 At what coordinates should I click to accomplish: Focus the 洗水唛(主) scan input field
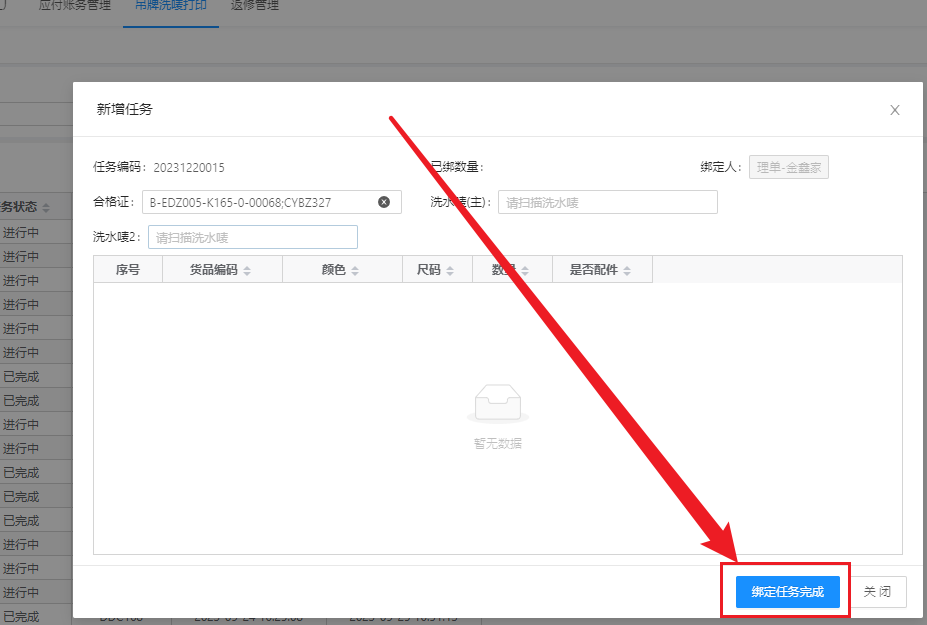click(607, 202)
